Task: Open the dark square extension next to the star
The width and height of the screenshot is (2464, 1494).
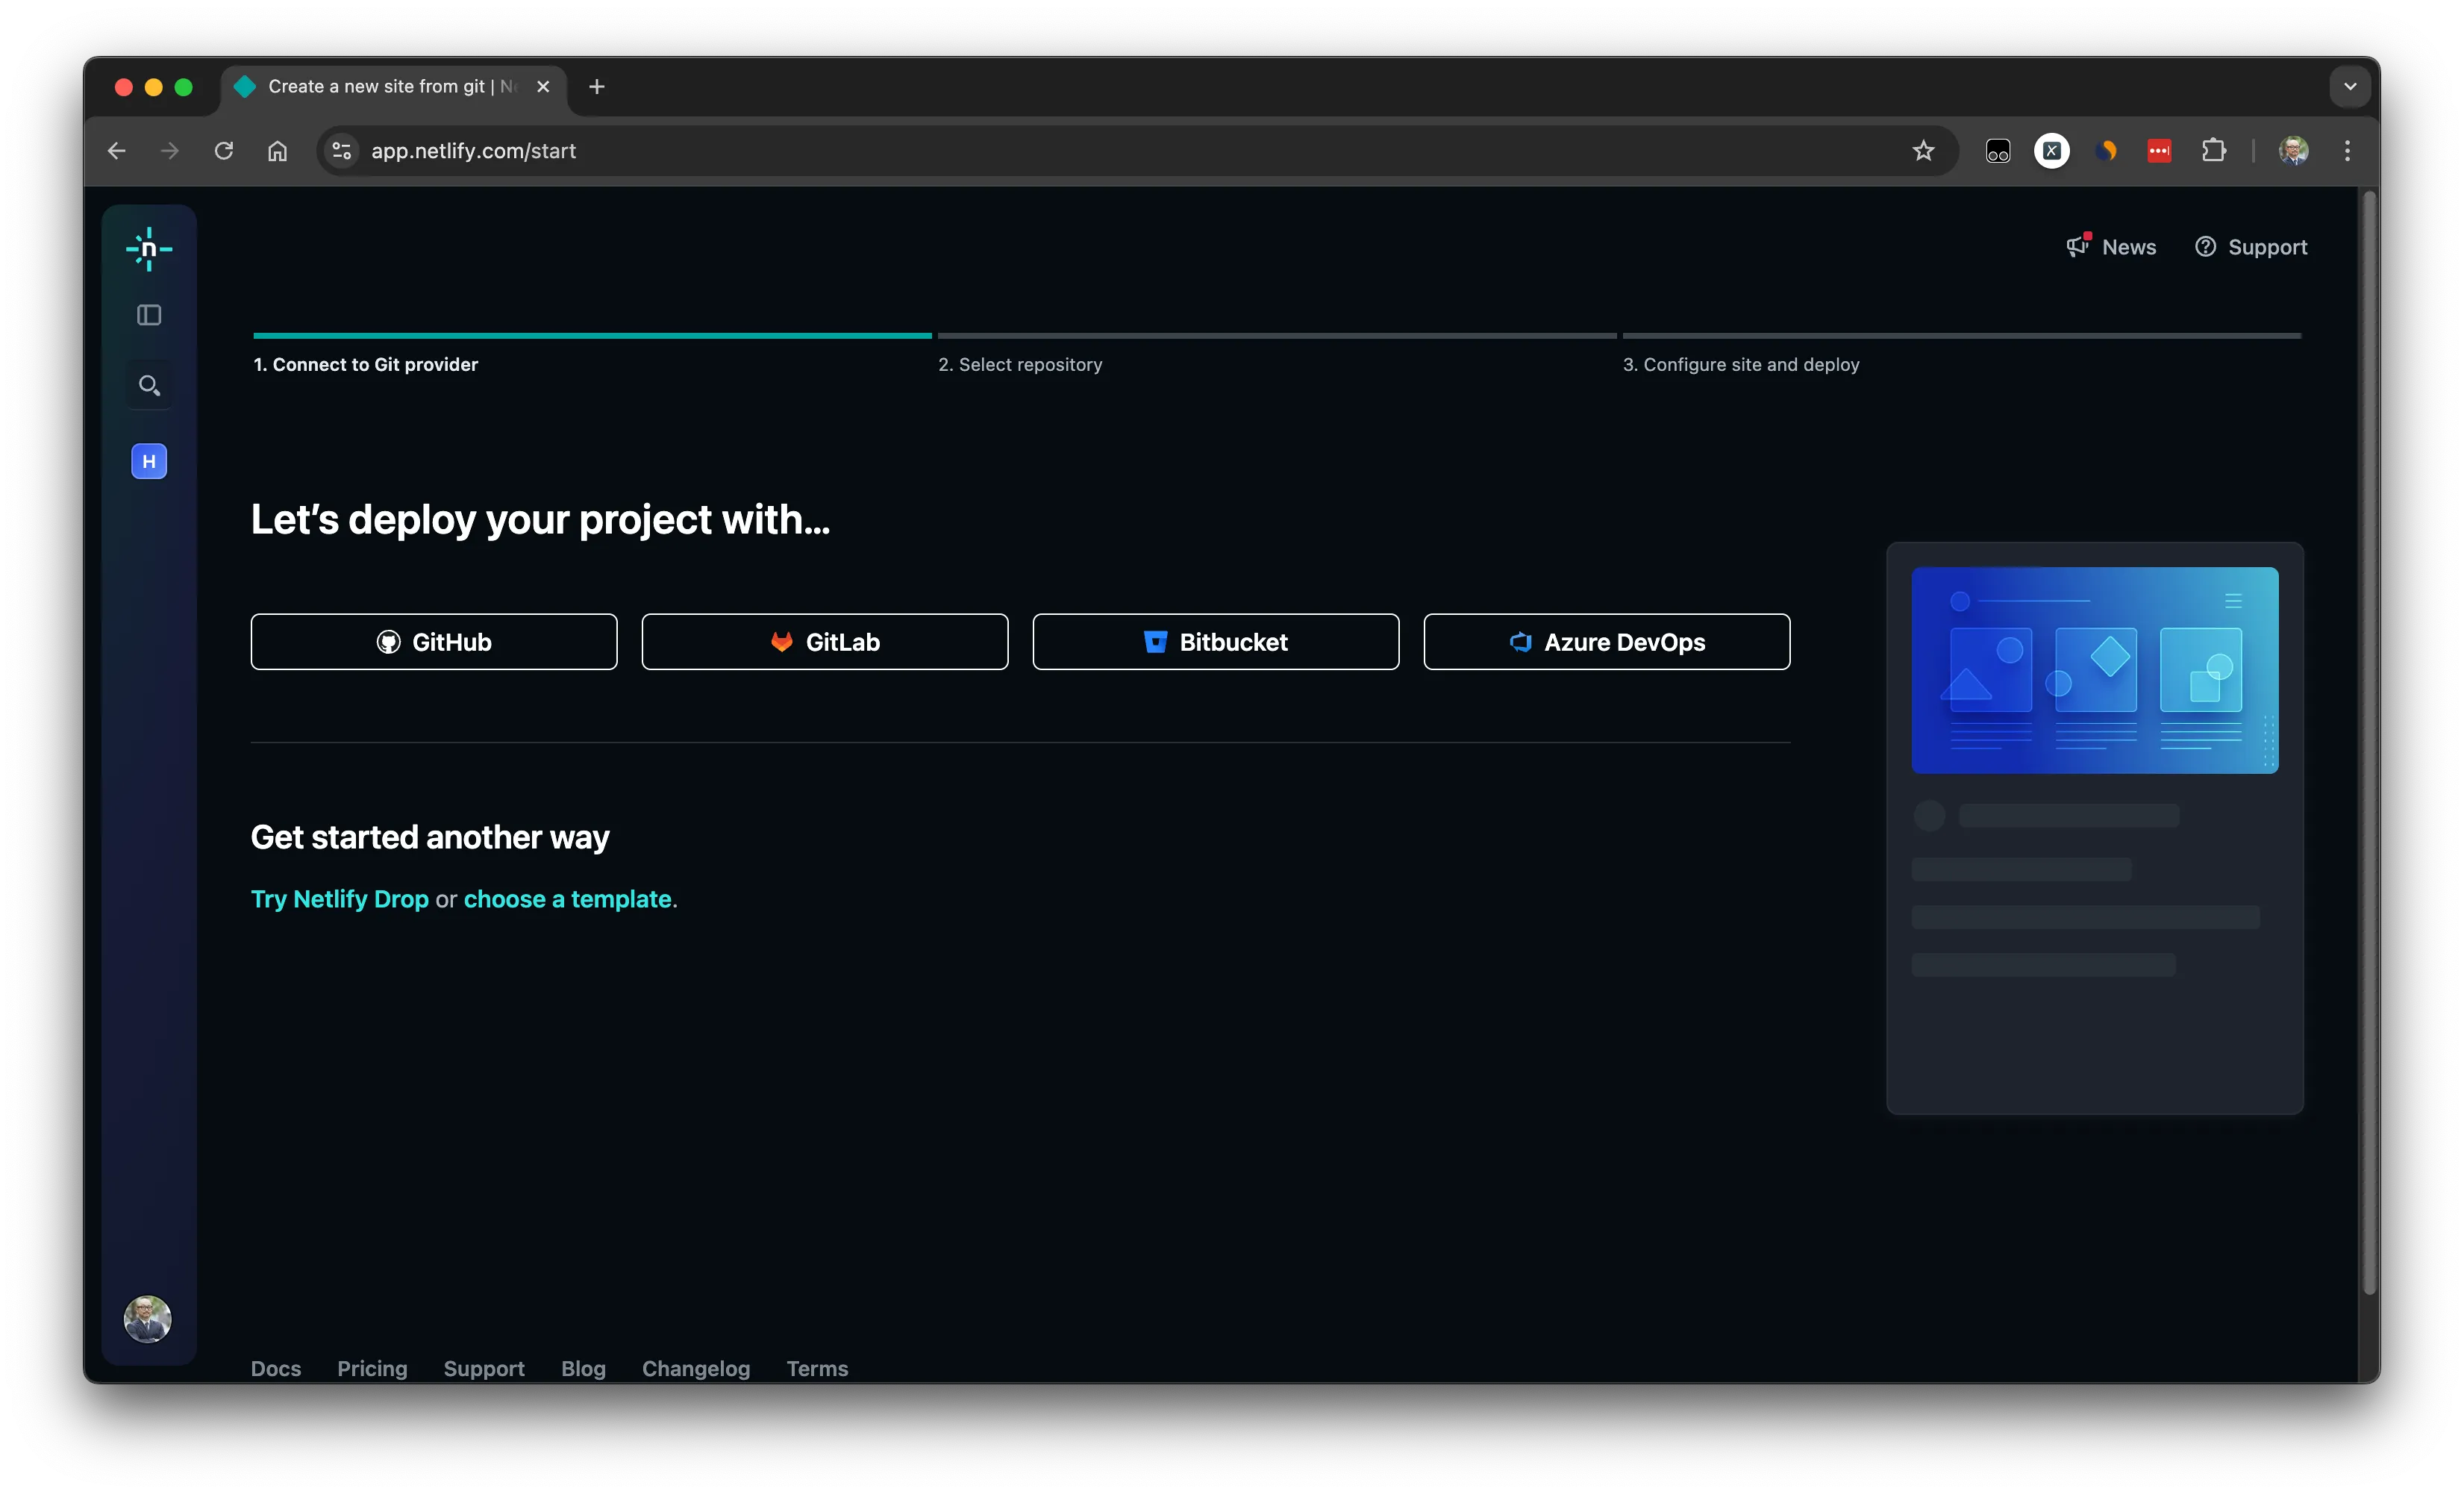Action: click(x=1998, y=151)
